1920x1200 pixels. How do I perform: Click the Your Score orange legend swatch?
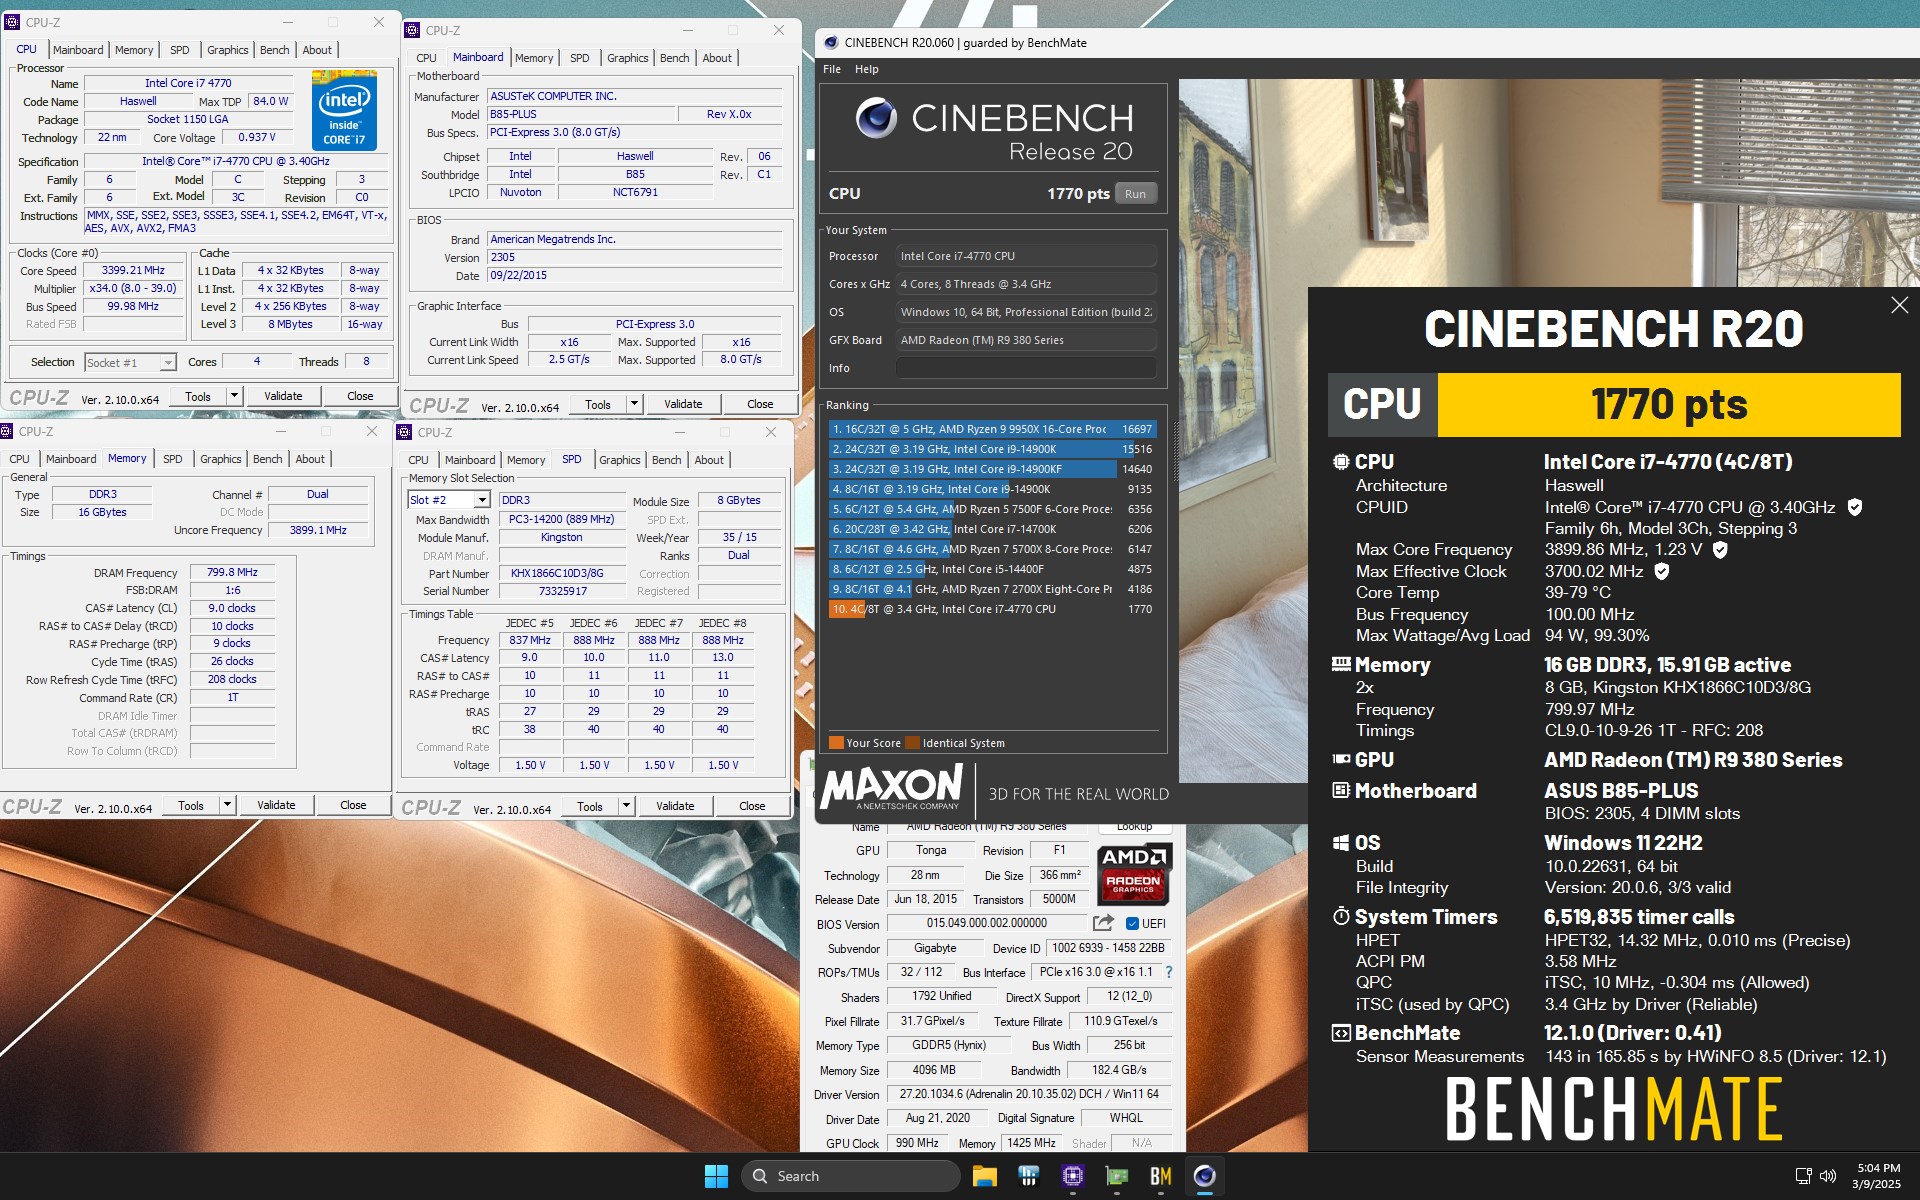click(x=836, y=743)
